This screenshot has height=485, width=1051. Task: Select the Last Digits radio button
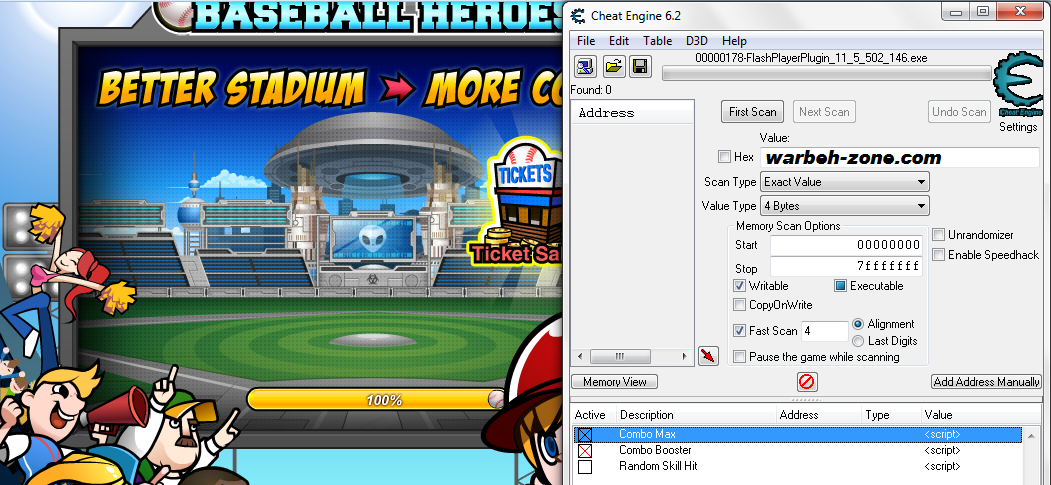[x=858, y=341]
